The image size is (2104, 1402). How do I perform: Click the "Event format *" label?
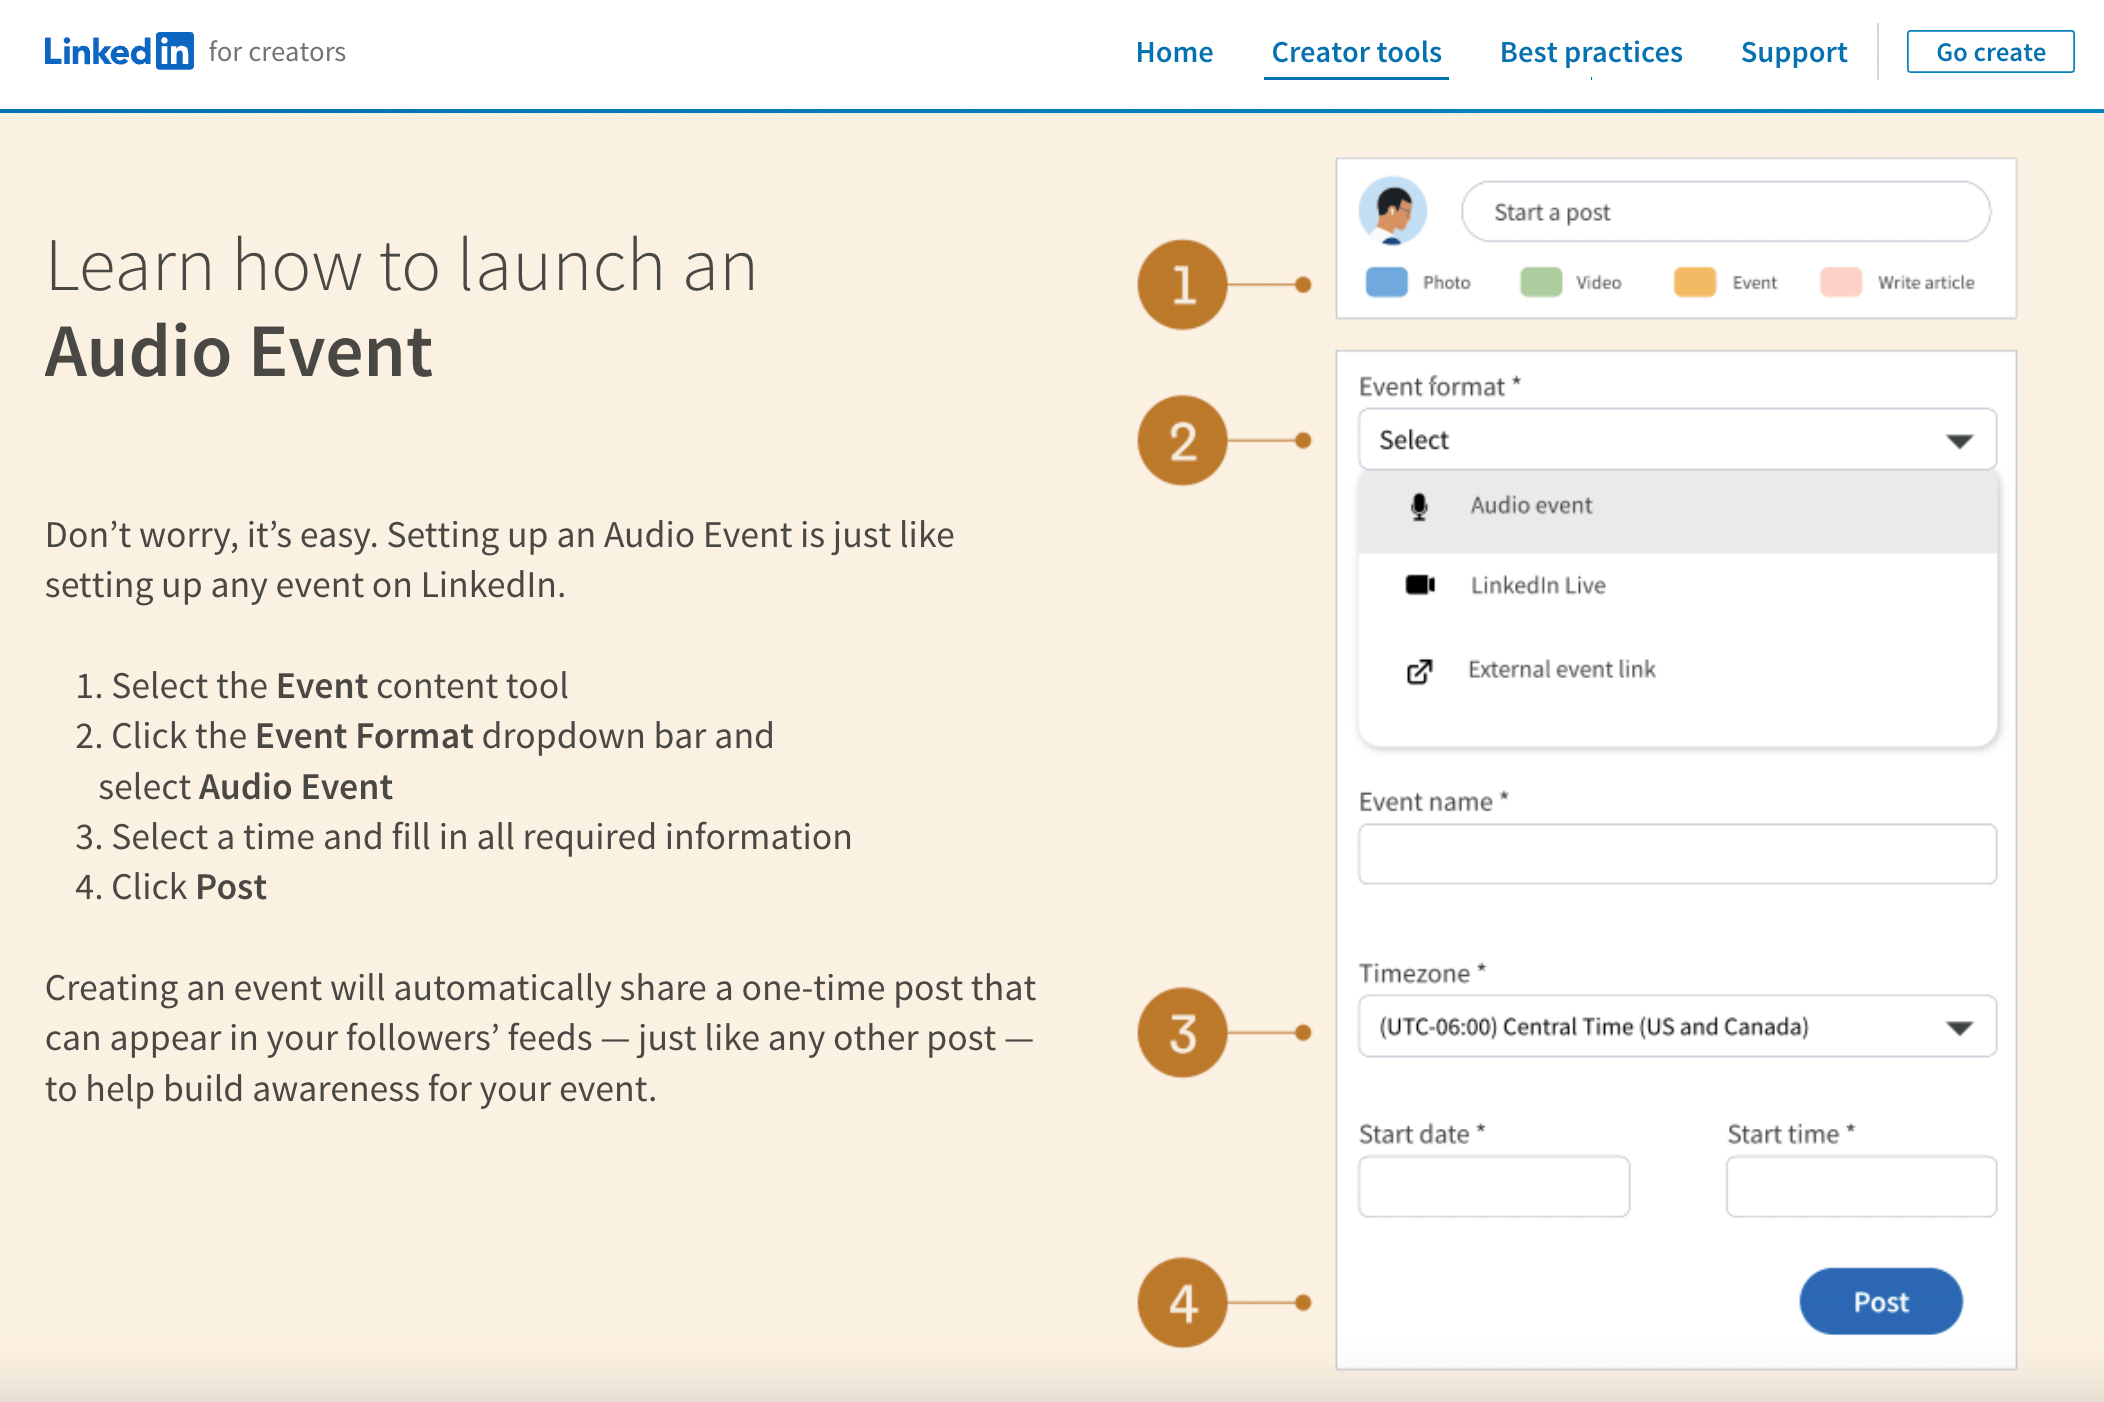pos(1439,387)
